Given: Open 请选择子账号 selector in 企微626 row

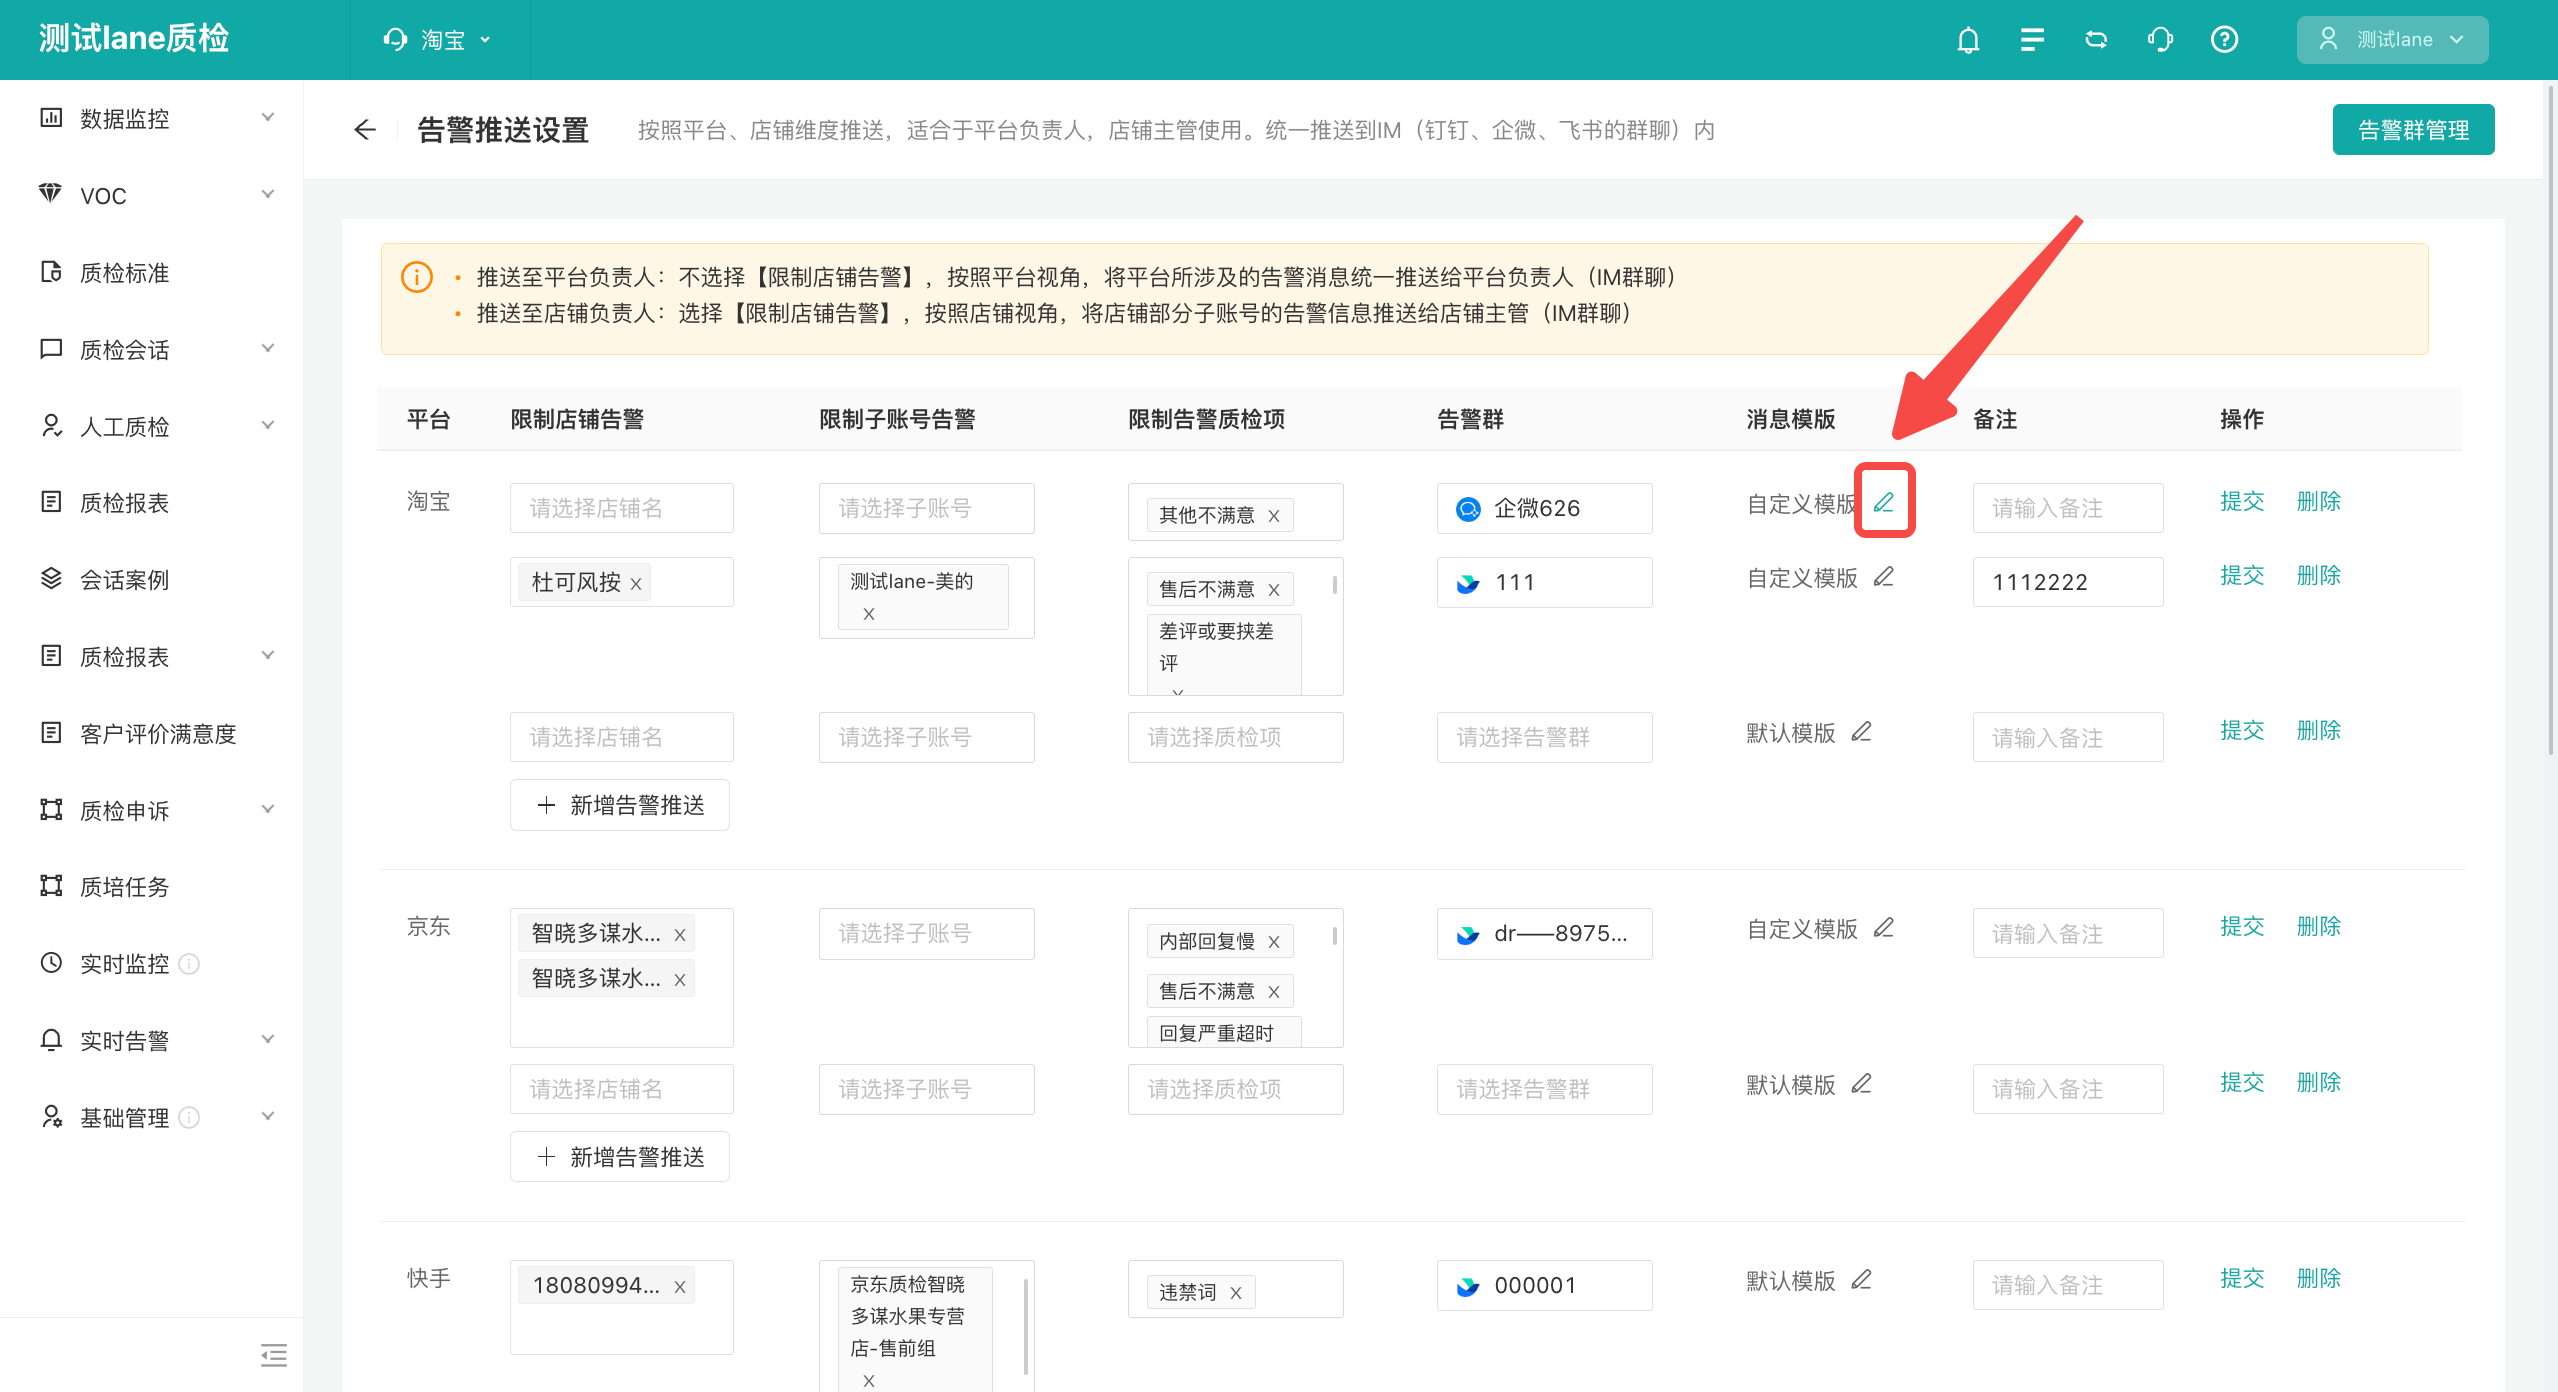Looking at the screenshot, I should pos(927,508).
